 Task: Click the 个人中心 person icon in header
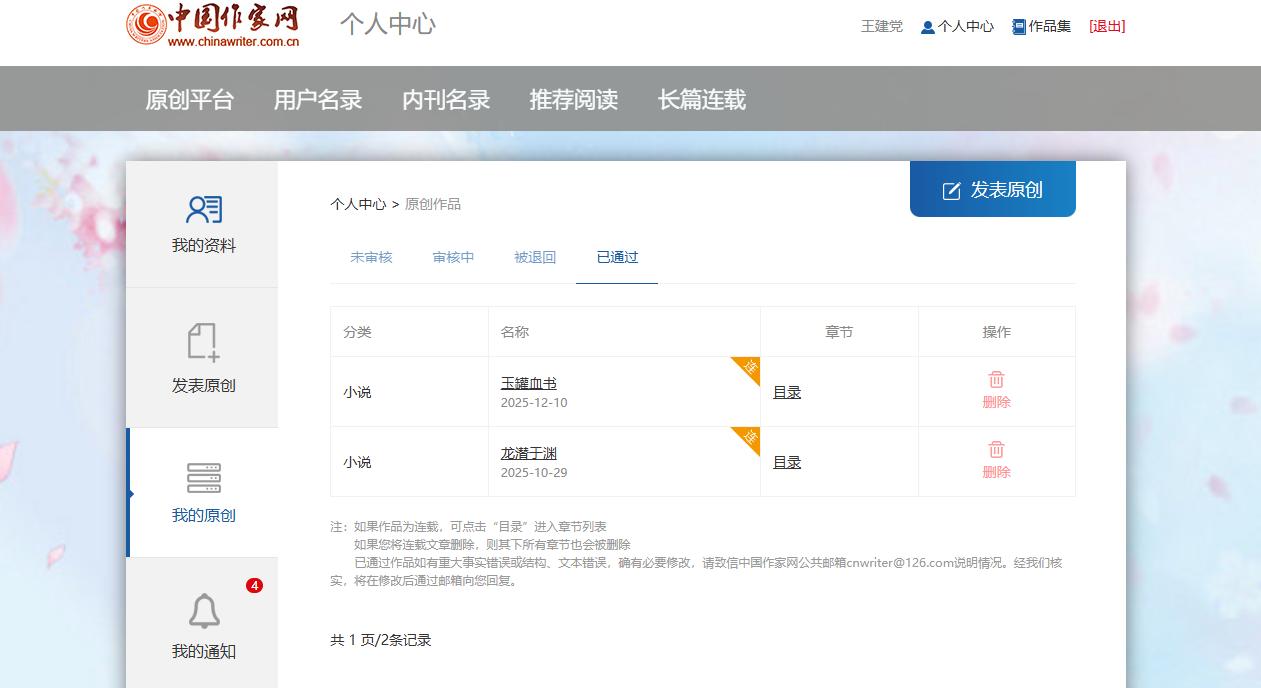coord(927,27)
